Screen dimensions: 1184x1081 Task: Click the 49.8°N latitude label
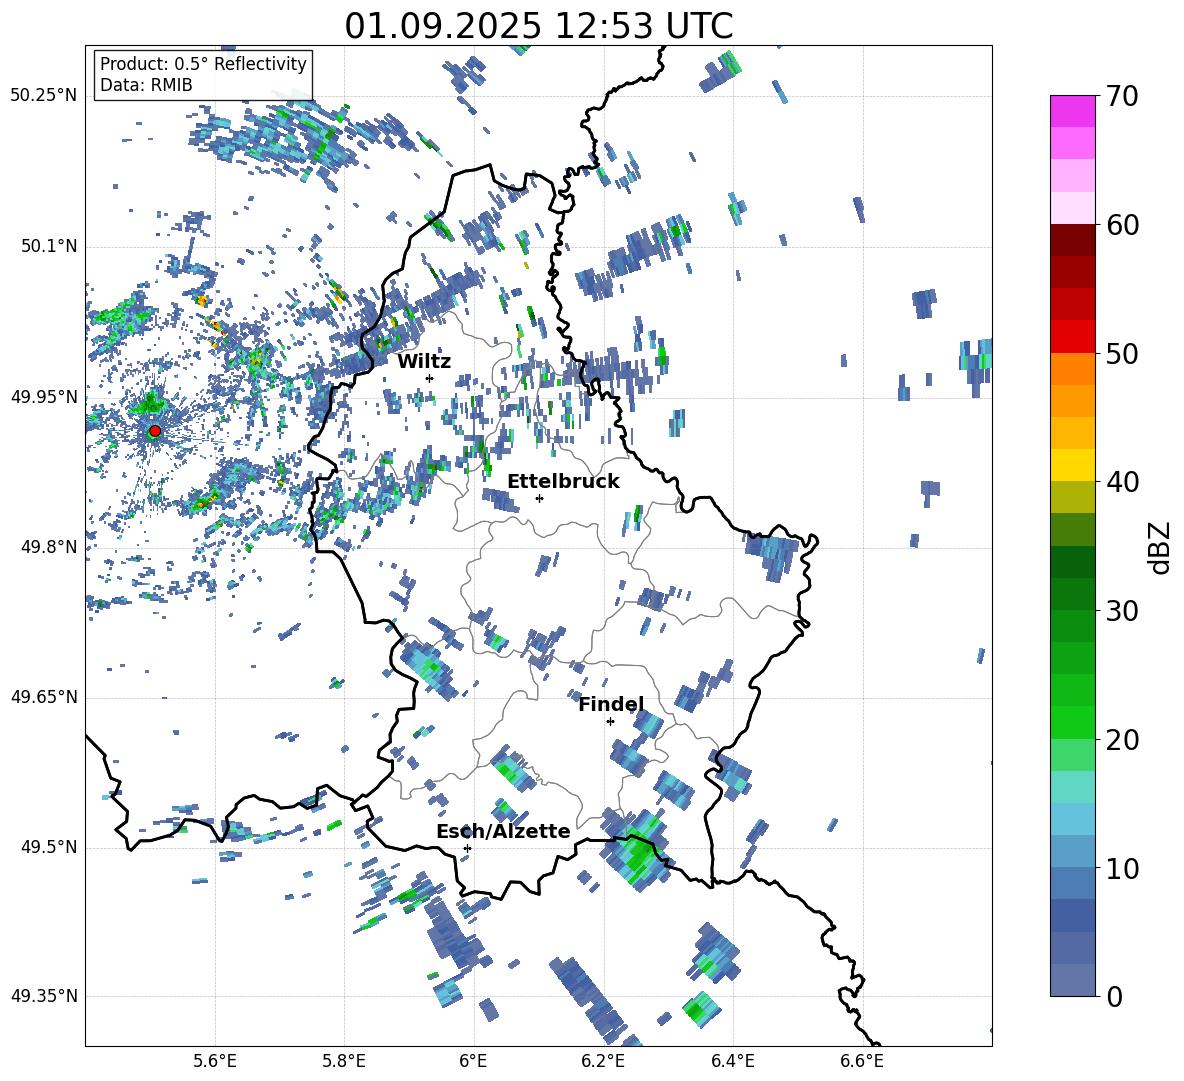click(x=49, y=547)
